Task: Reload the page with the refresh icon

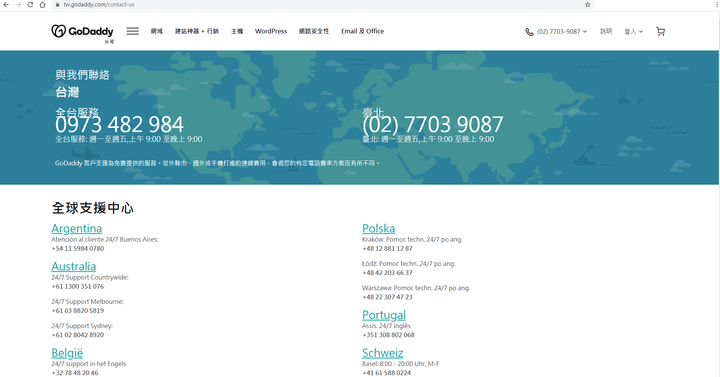Action: (30, 5)
